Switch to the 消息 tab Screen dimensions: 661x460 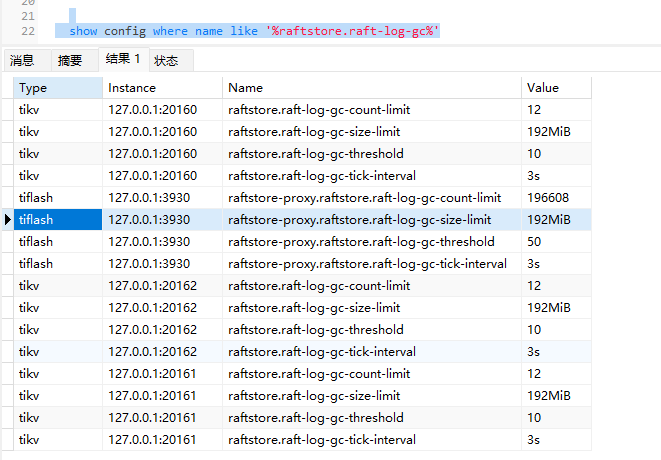(x=22, y=61)
